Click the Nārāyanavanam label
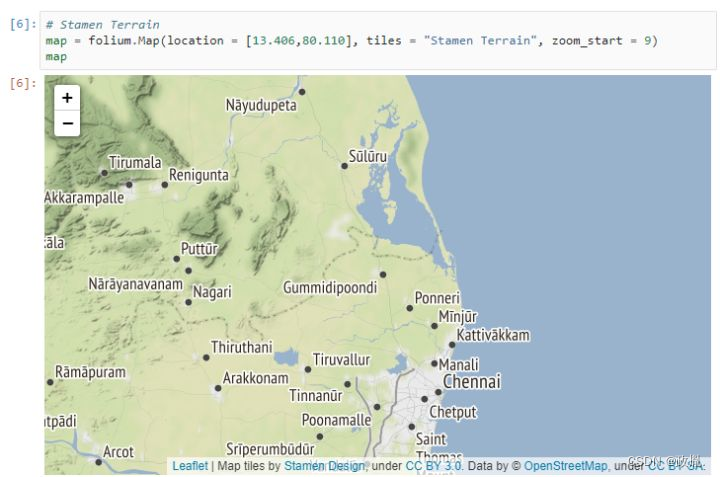 135,284
